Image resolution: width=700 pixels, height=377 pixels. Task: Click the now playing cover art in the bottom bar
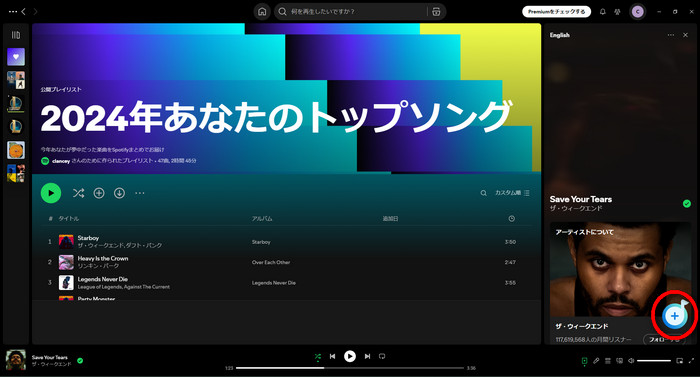click(x=16, y=360)
